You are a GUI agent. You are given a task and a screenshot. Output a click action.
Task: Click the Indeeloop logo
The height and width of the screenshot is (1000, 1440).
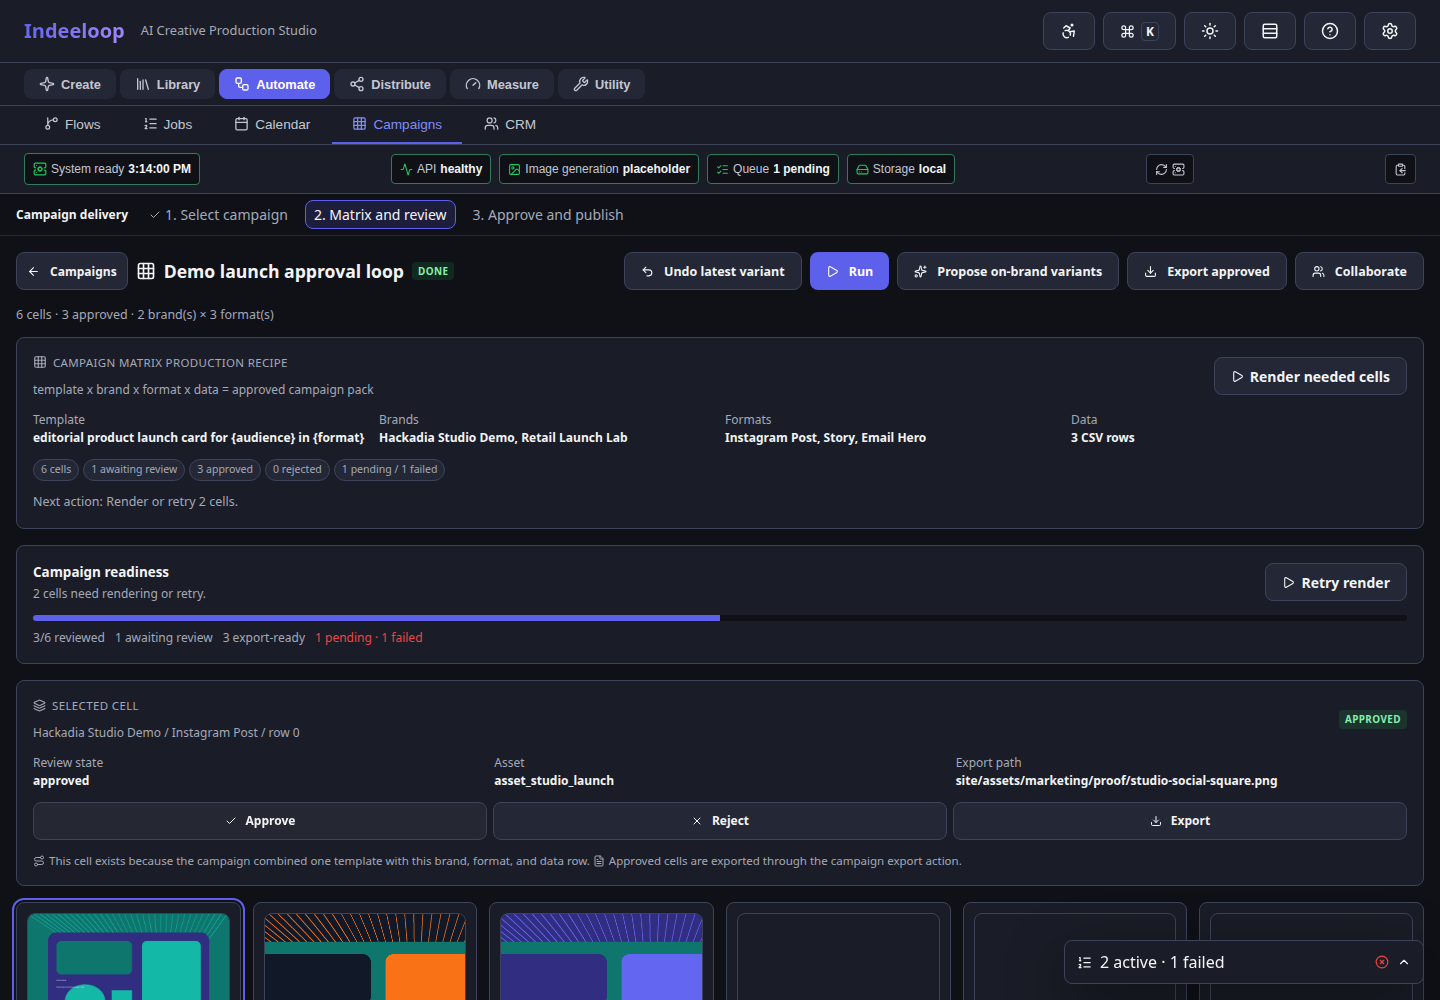click(74, 31)
